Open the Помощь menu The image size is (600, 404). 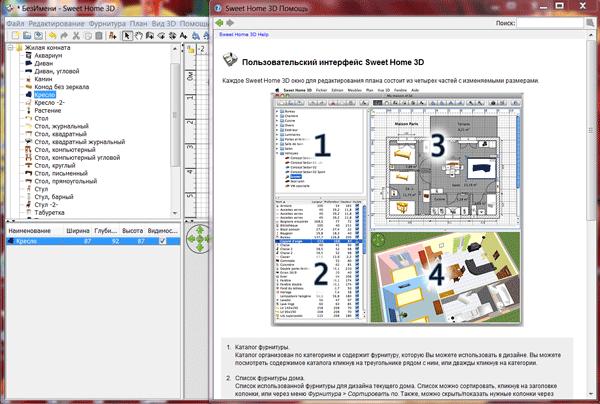[x=194, y=23]
